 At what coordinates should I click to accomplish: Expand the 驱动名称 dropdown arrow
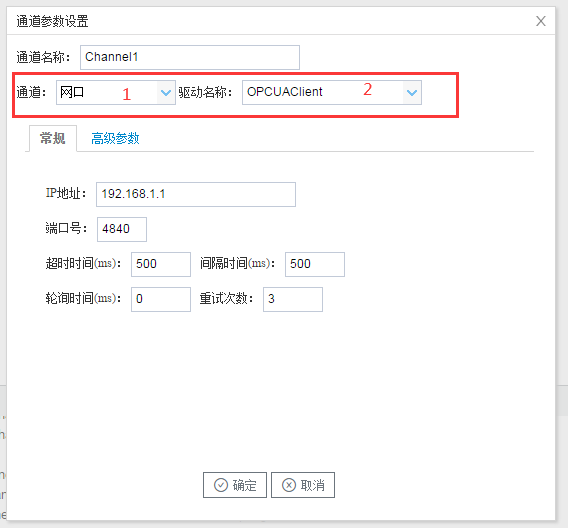412,93
